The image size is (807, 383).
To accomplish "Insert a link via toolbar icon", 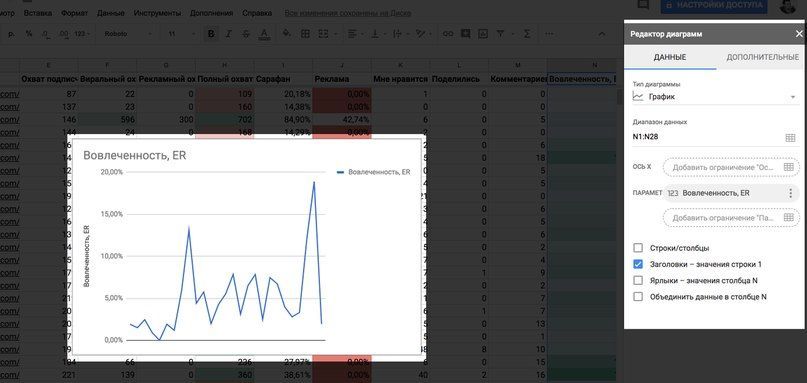I will coord(448,34).
